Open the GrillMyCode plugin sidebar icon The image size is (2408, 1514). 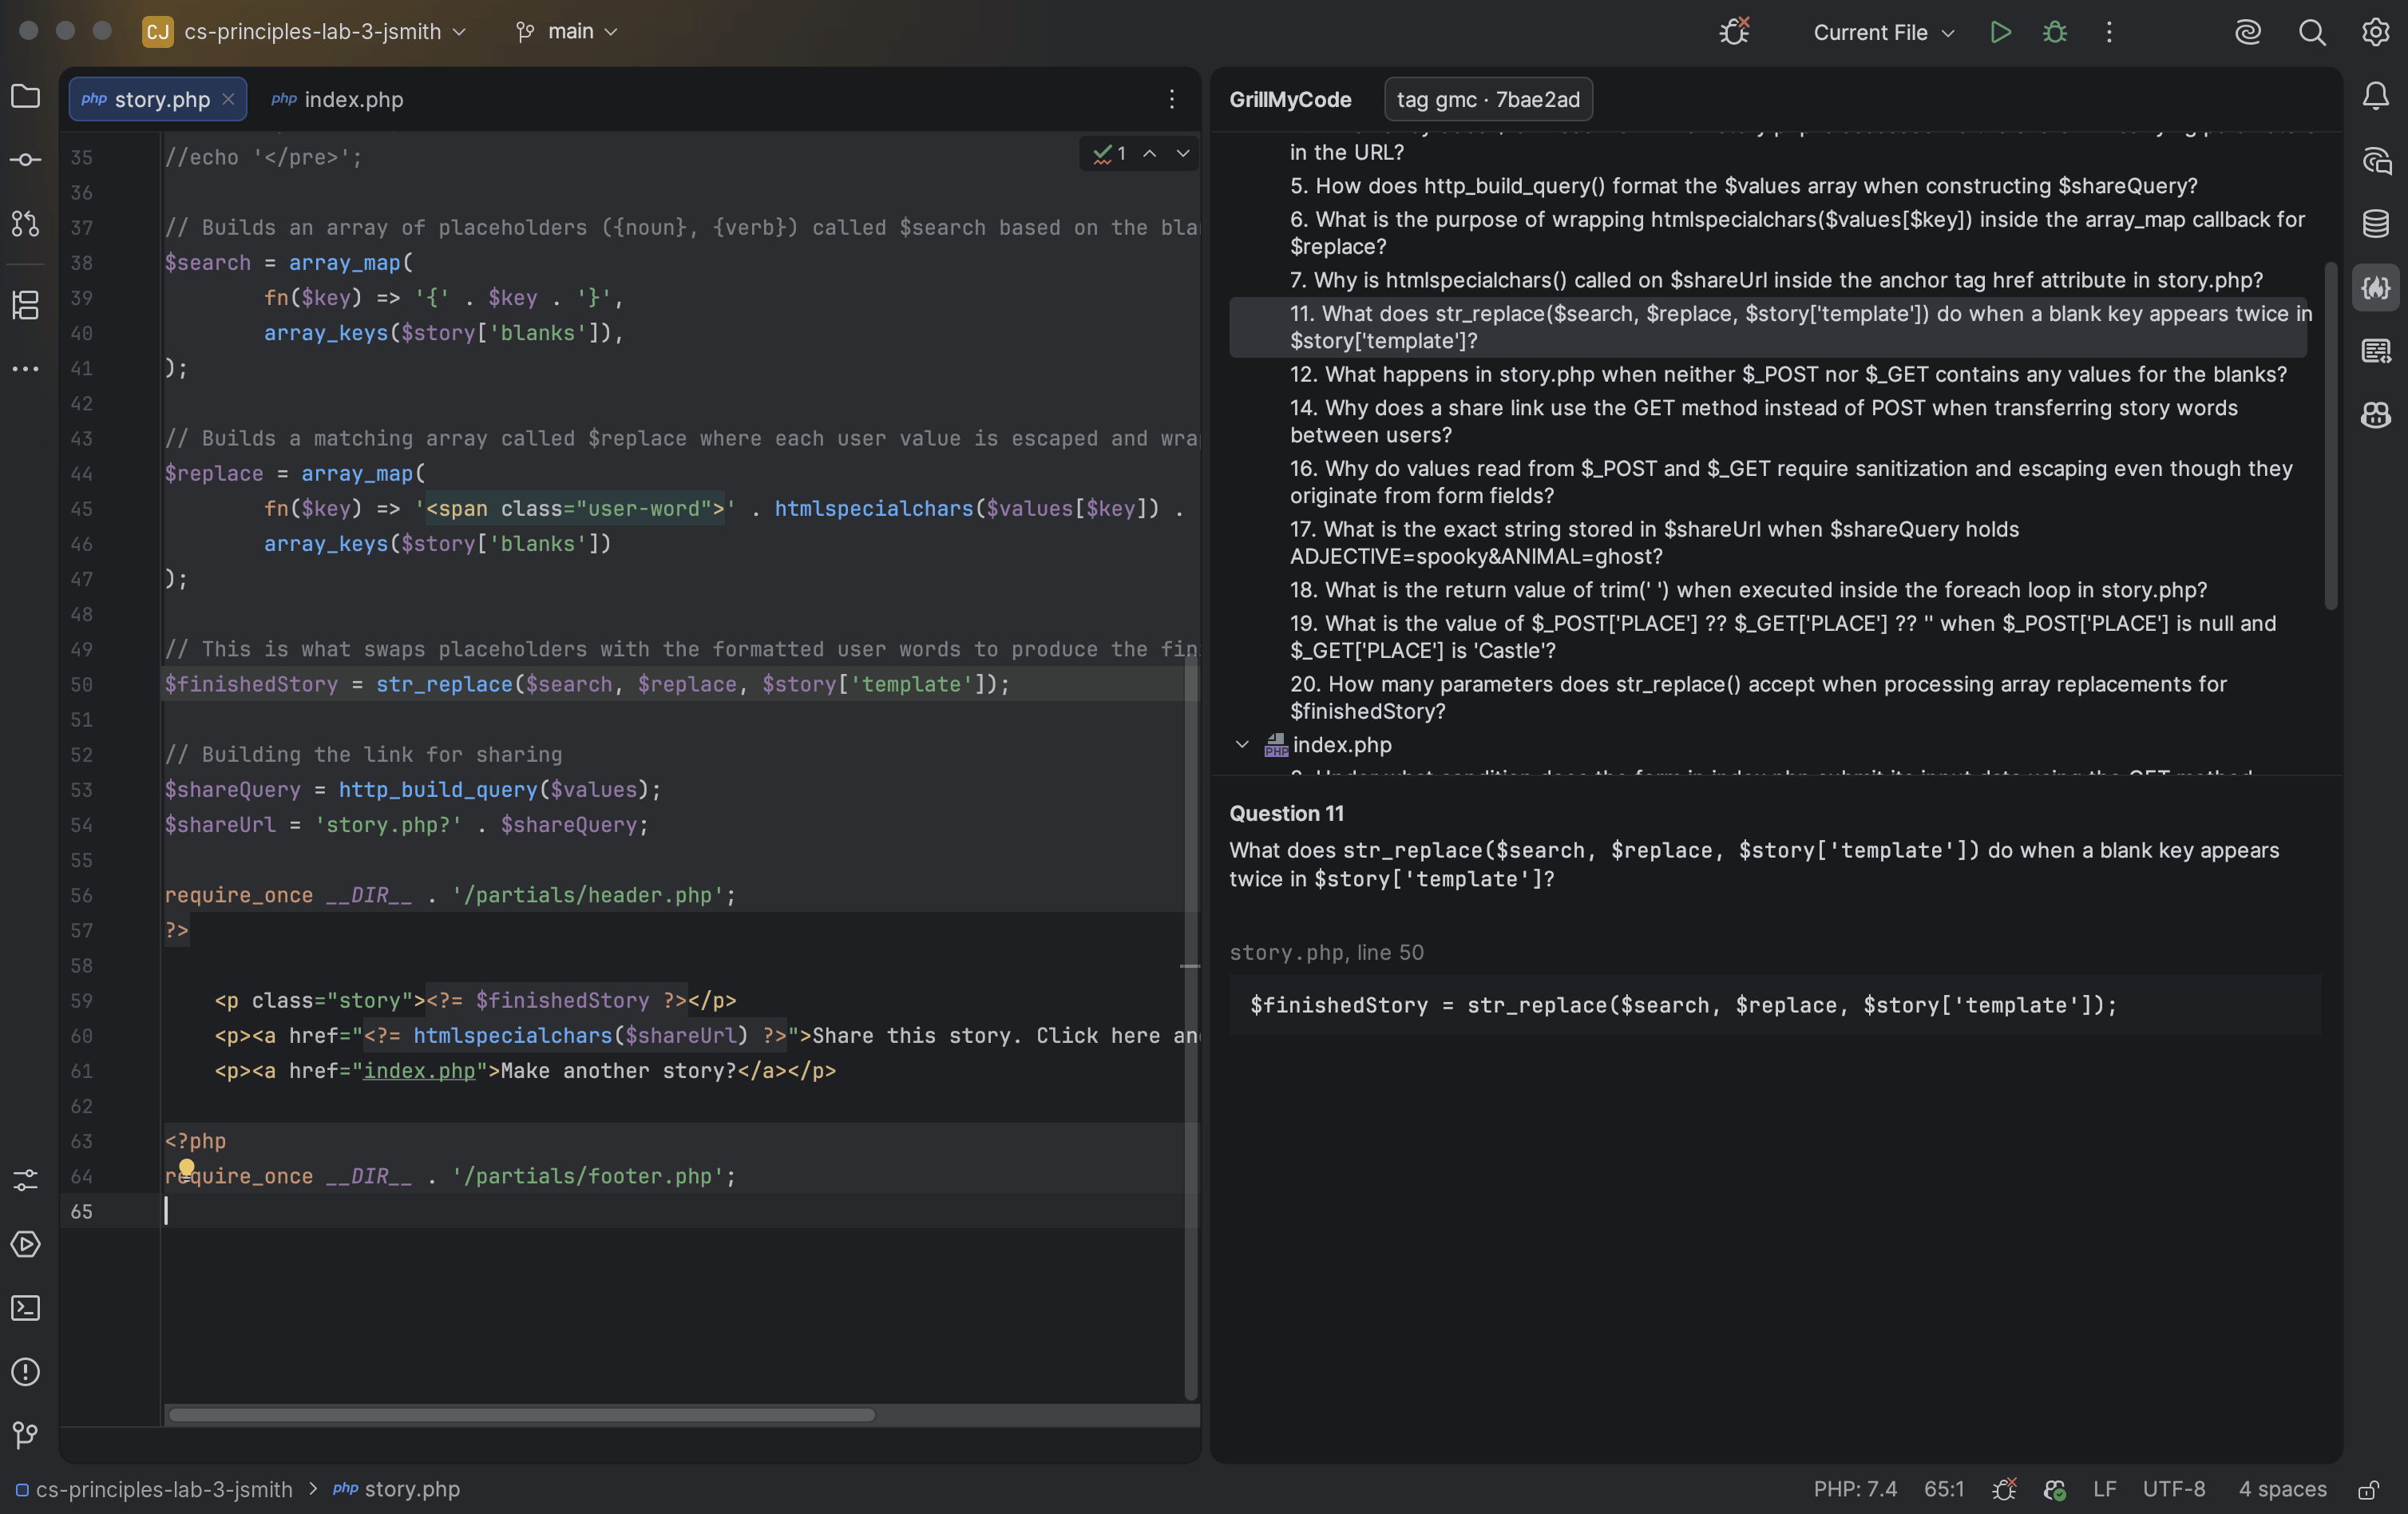(2376, 288)
